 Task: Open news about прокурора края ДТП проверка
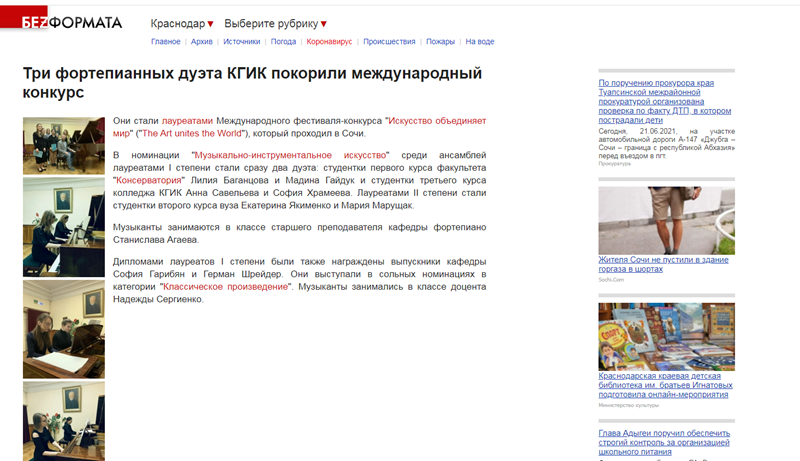[665, 101]
